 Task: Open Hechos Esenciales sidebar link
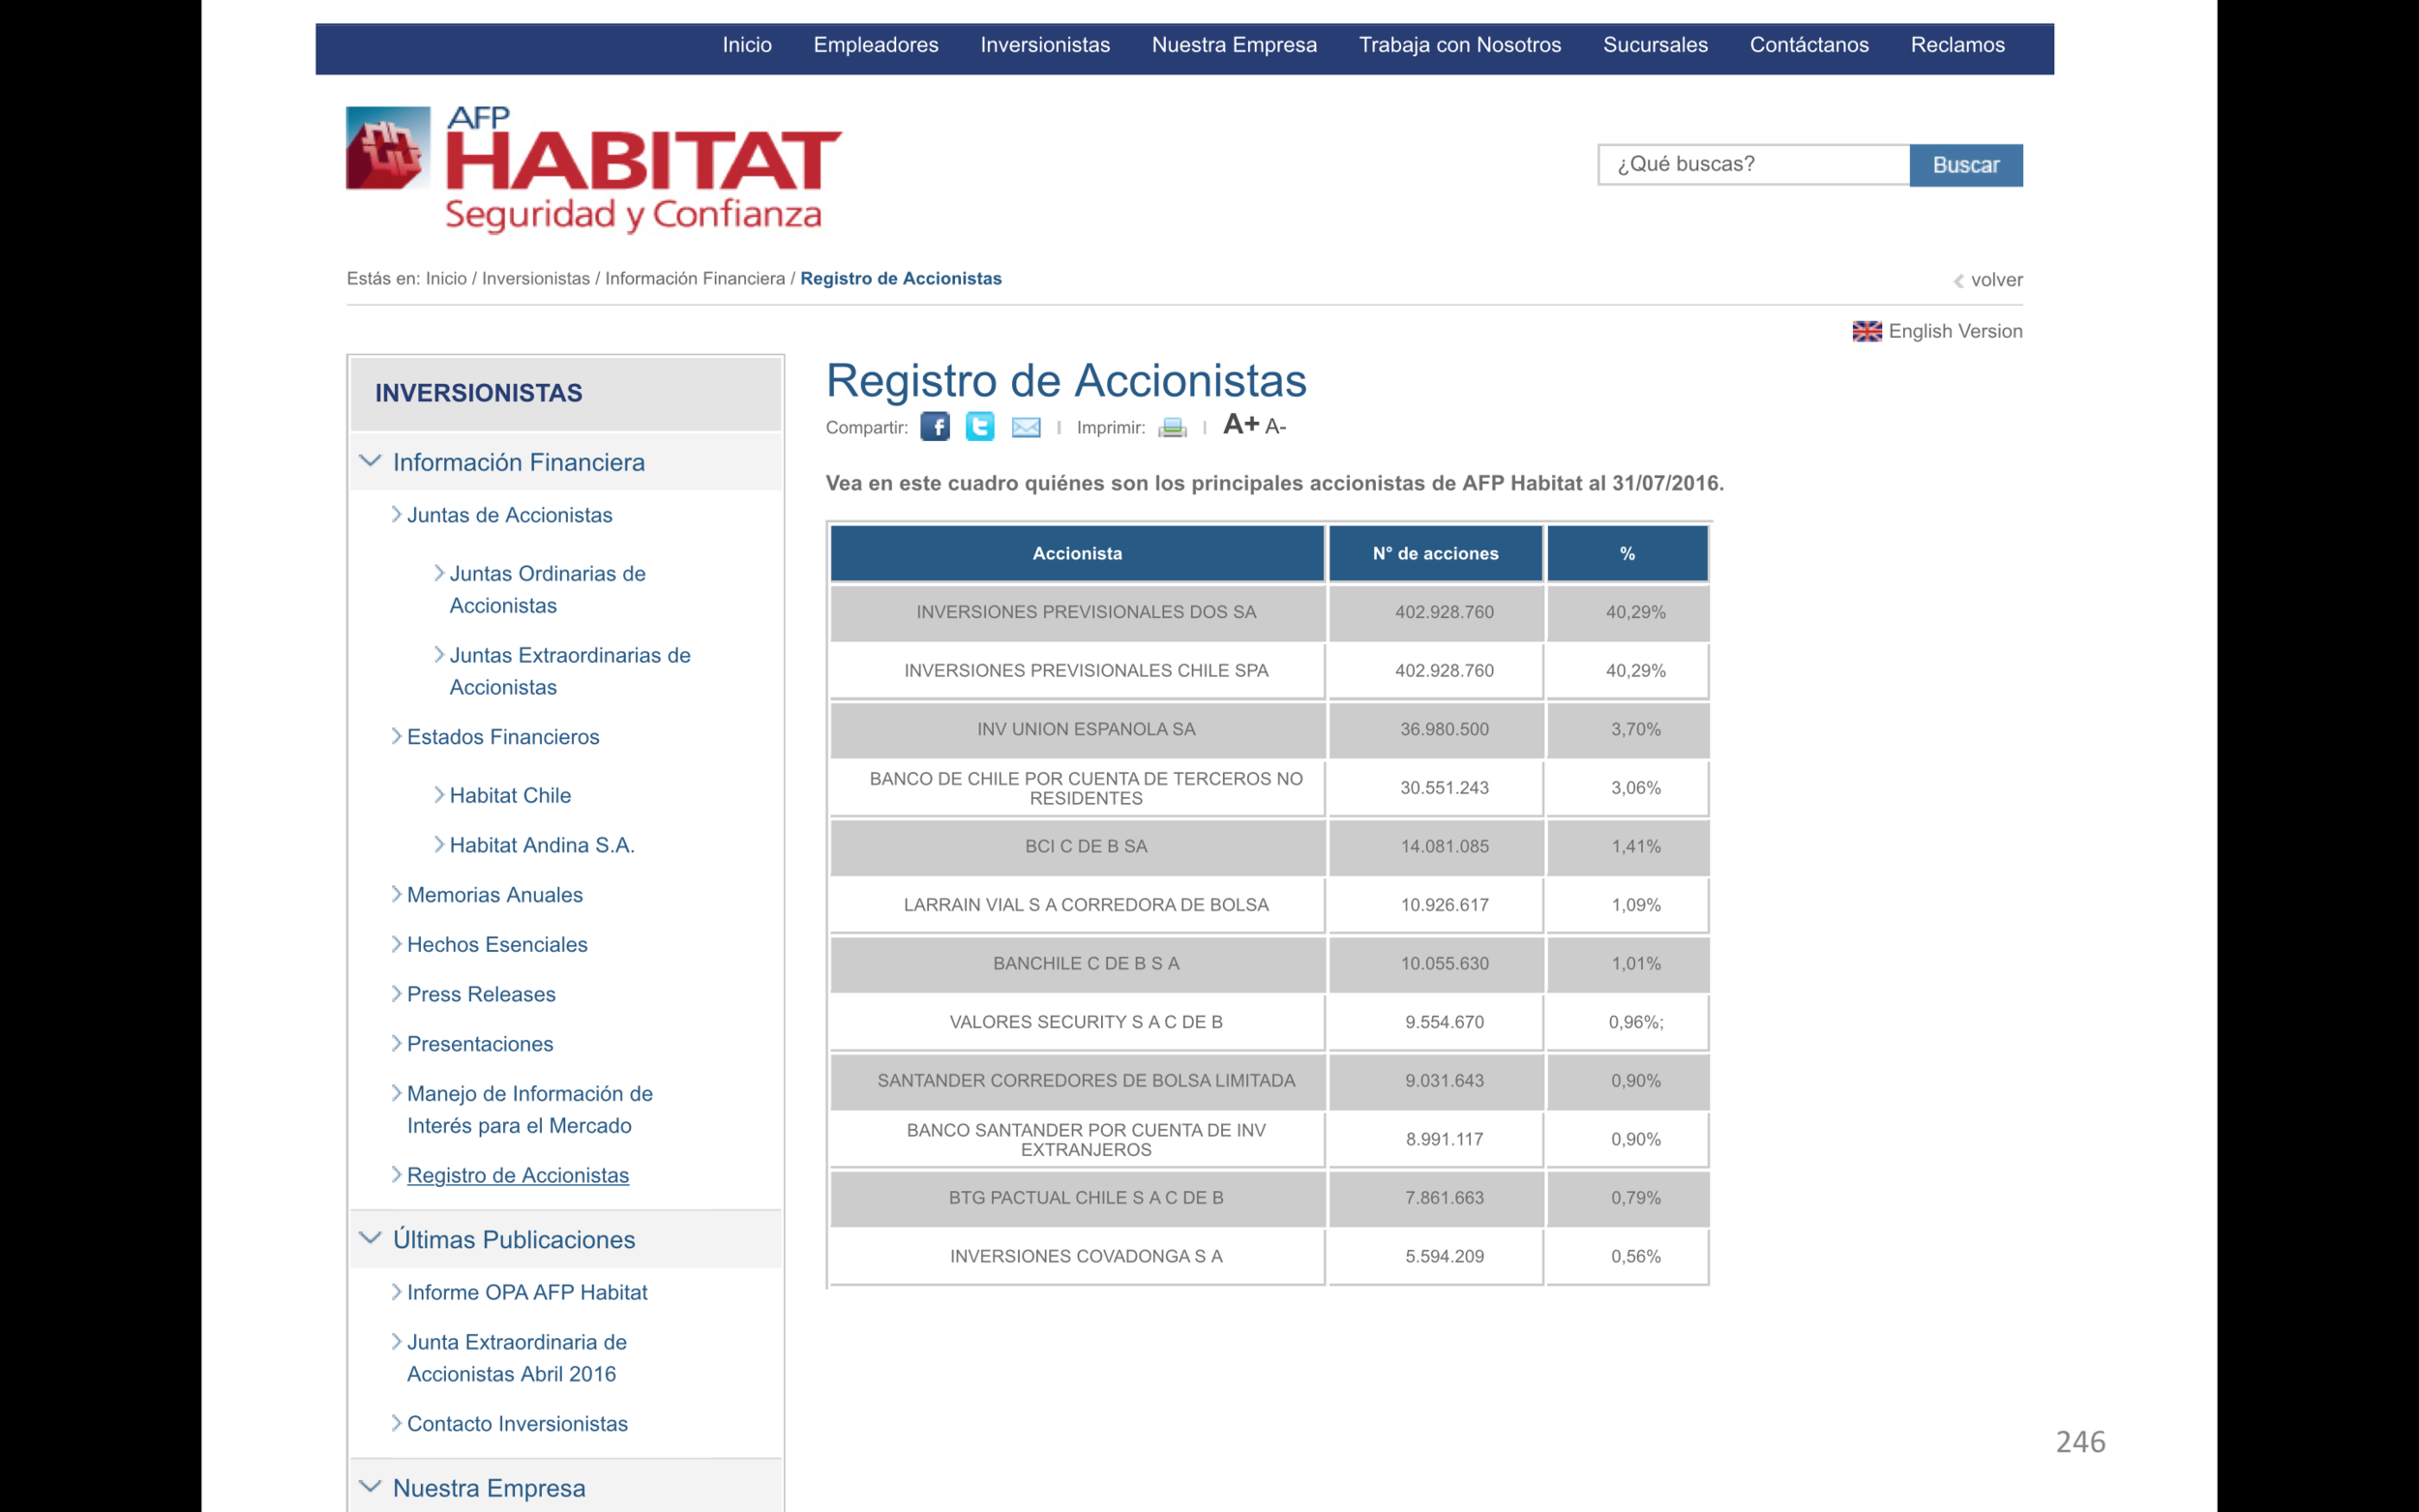(x=497, y=944)
